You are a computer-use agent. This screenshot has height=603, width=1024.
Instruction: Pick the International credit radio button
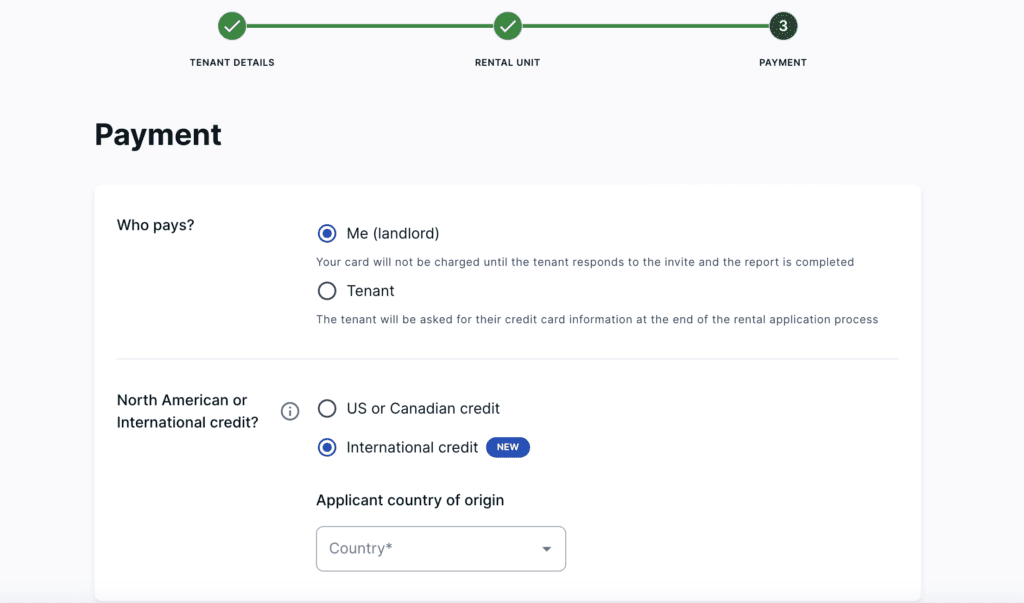(327, 447)
